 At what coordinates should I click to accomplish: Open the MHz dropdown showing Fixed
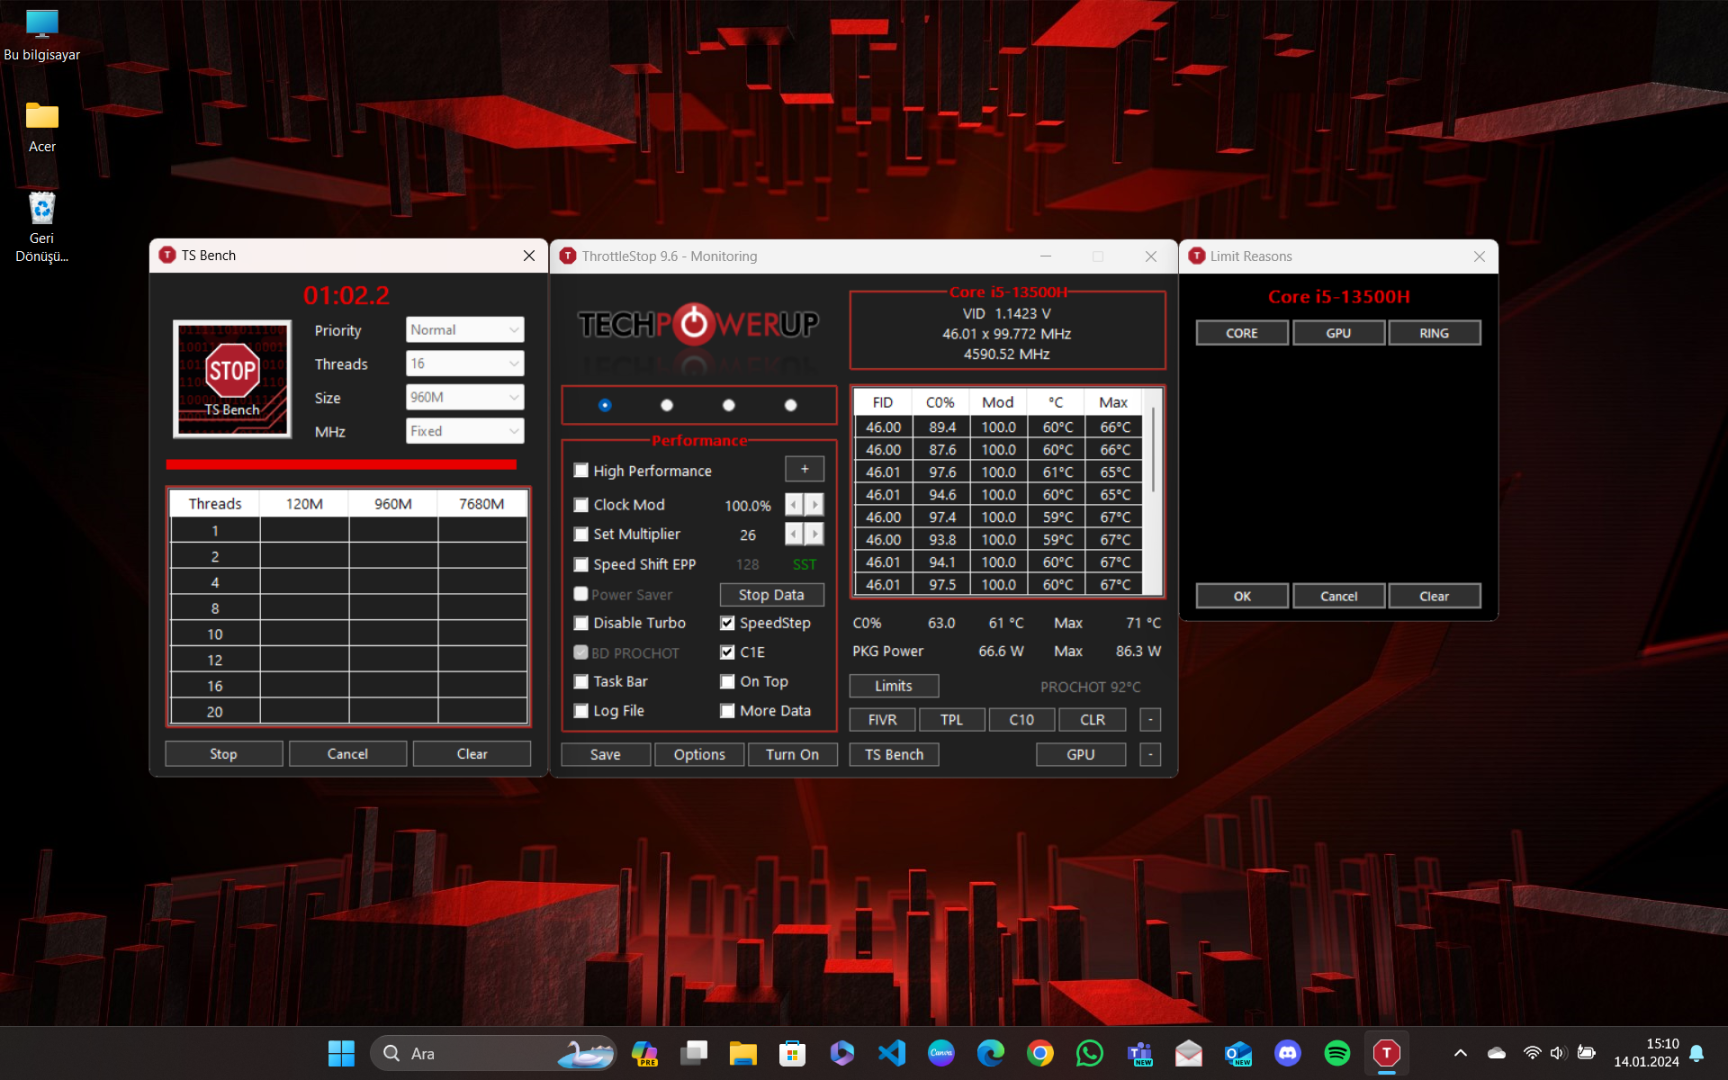465,432
